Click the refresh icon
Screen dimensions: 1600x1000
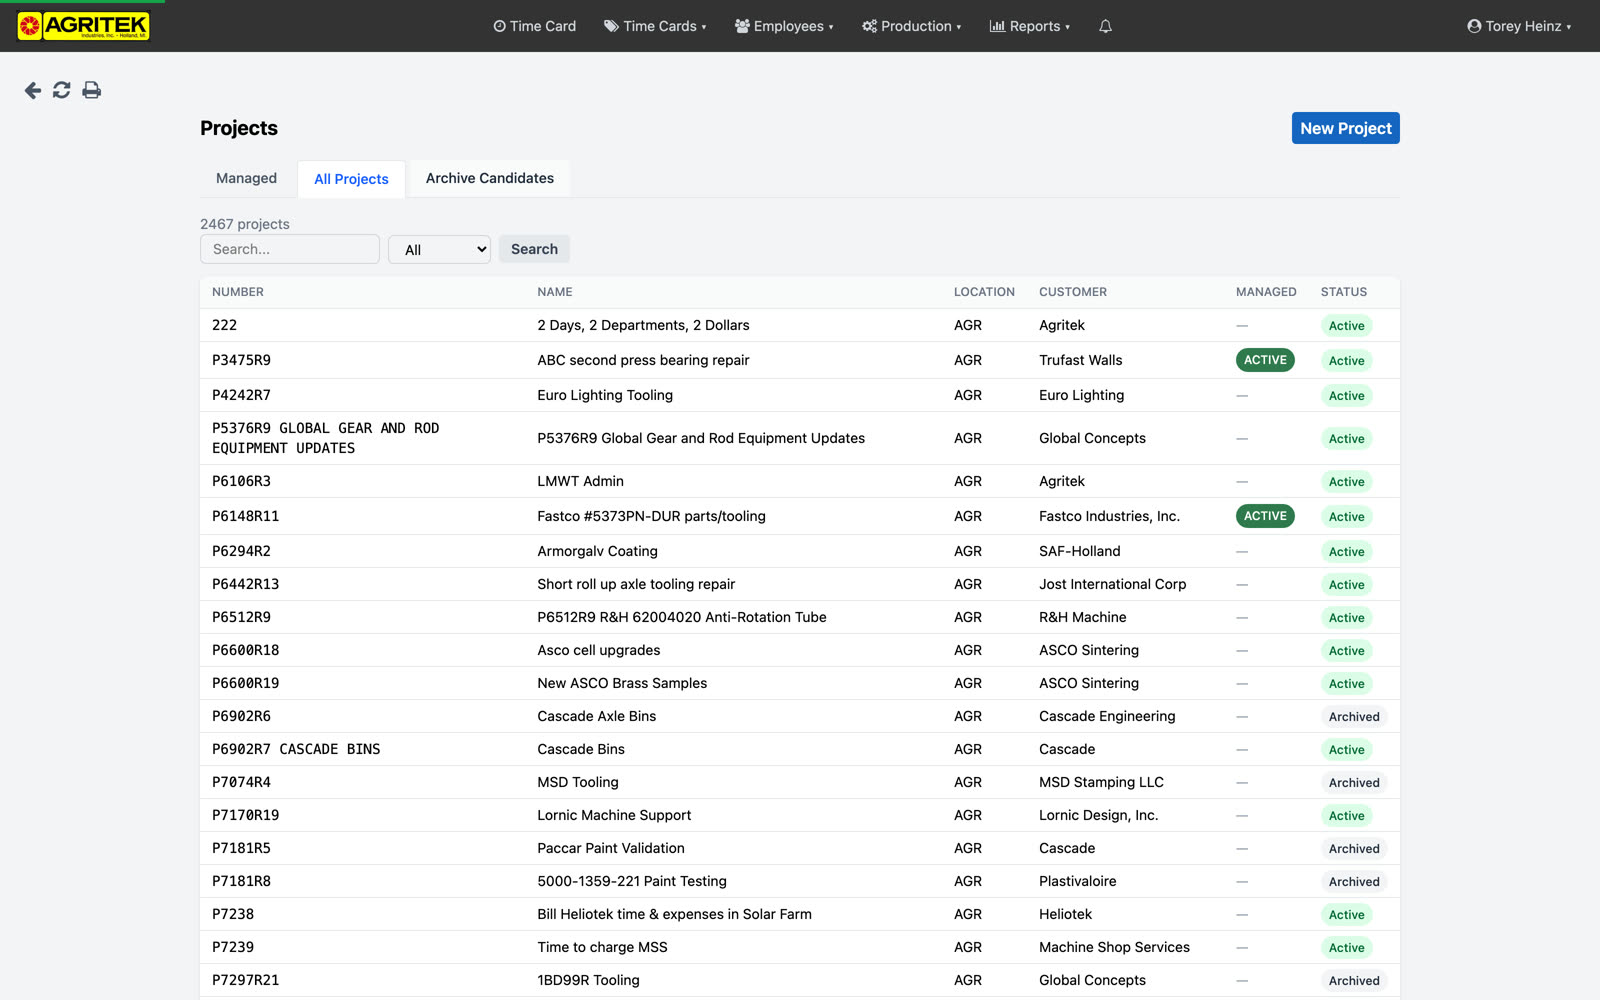(x=62, y=90)
